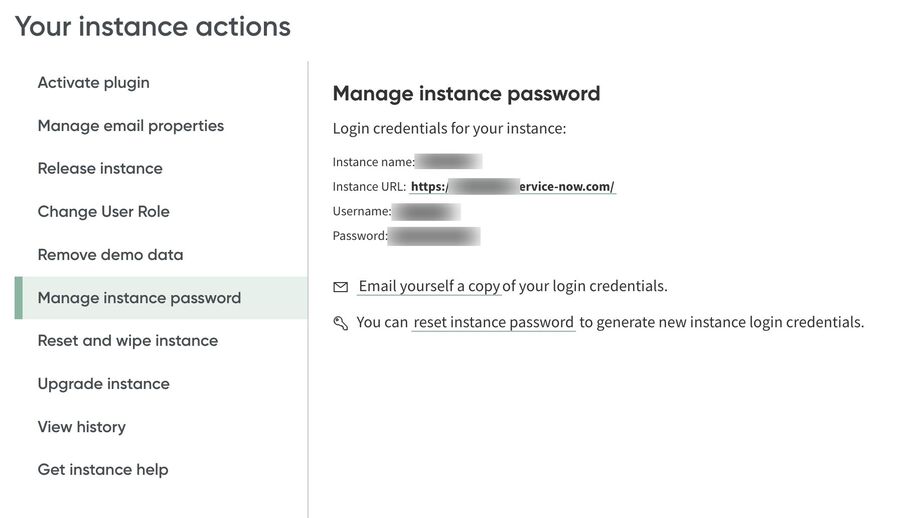Open Change User Role action

pos(104,212)
